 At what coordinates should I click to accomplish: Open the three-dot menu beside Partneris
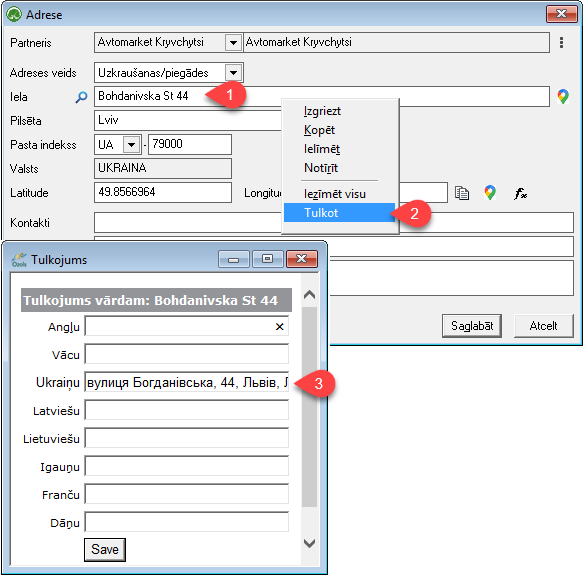[x=561, y=43]
